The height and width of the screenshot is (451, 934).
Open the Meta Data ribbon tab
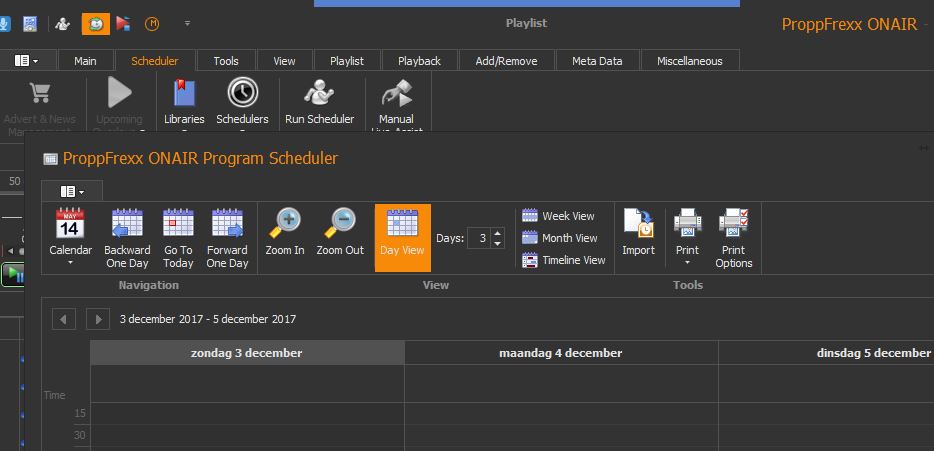(x=597, y=61)
